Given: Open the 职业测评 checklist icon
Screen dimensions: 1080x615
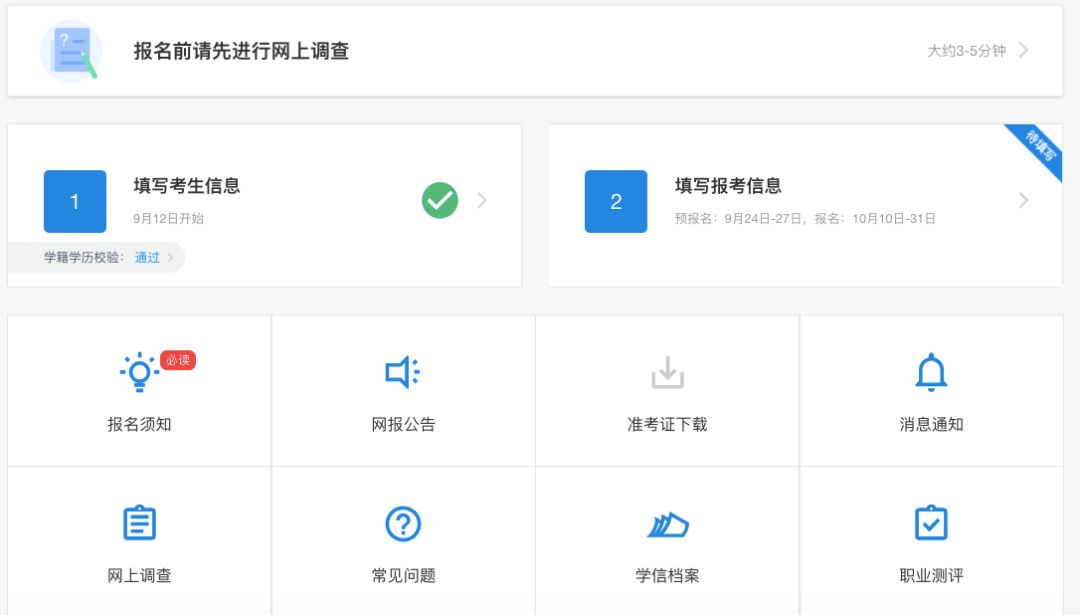Looking at the screenshot, I should 931,523.
